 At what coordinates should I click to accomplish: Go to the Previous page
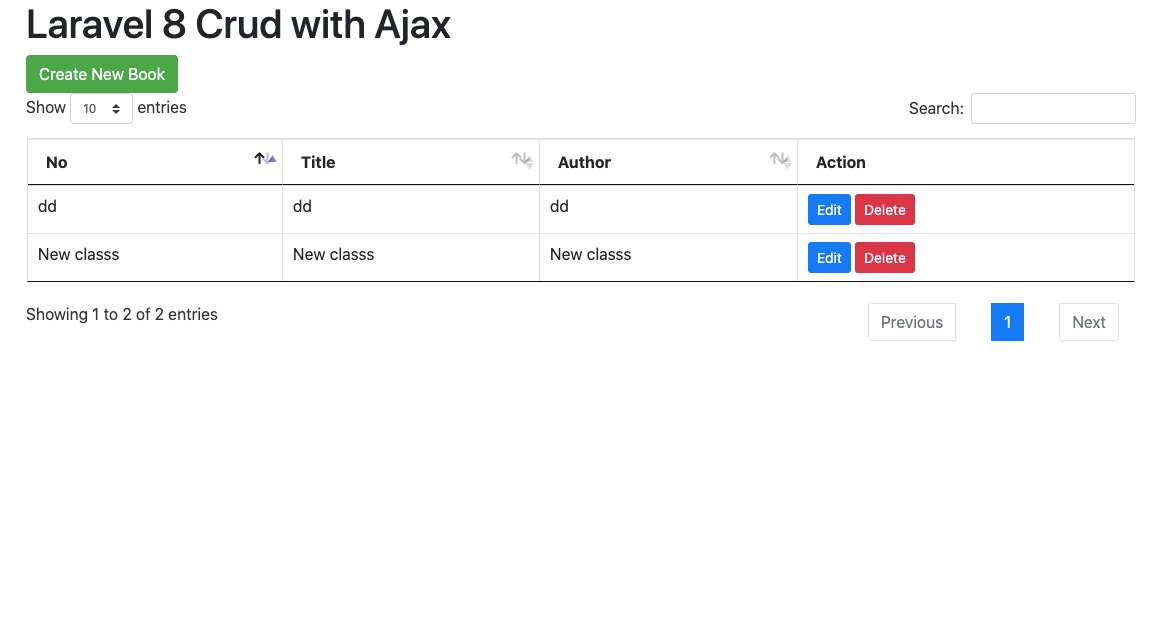point(911,322)
